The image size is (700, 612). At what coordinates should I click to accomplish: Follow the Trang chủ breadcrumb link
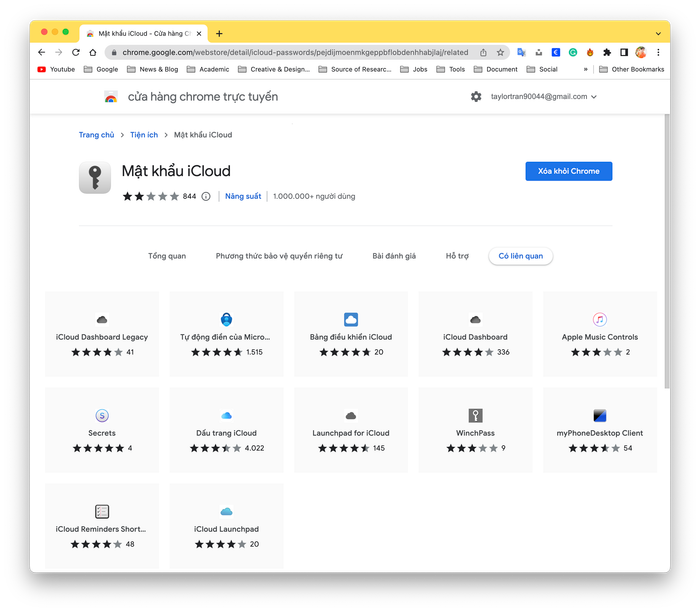[x=96, y=135]
